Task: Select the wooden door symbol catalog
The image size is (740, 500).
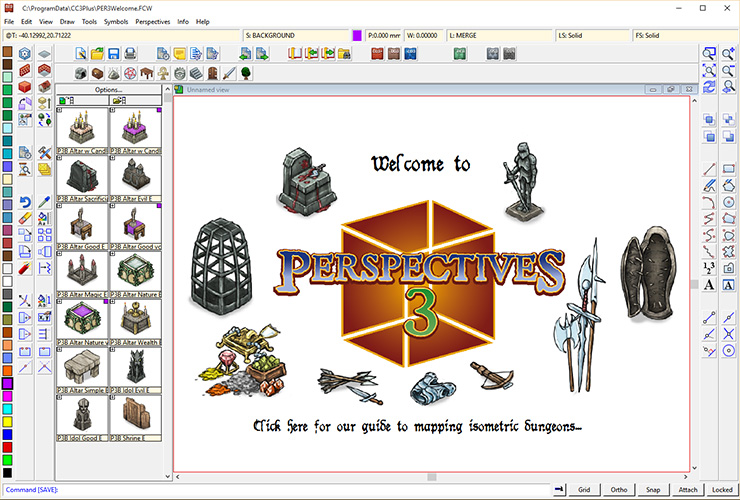Action: [x=213, y=73]
